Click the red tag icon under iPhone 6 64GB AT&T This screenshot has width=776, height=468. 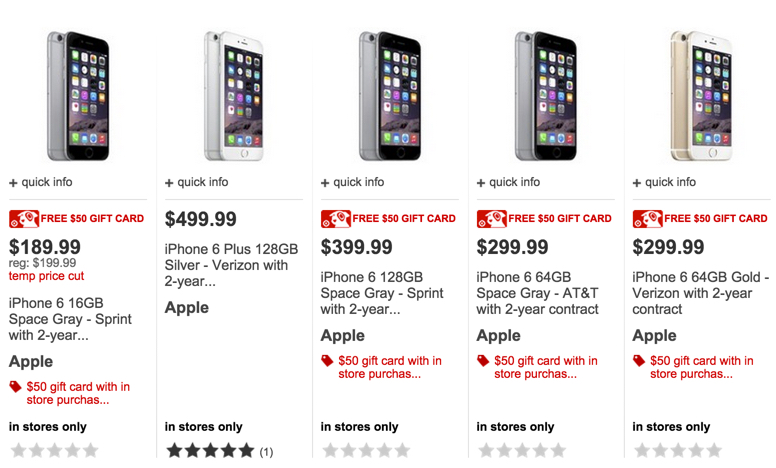coord(483,361)
